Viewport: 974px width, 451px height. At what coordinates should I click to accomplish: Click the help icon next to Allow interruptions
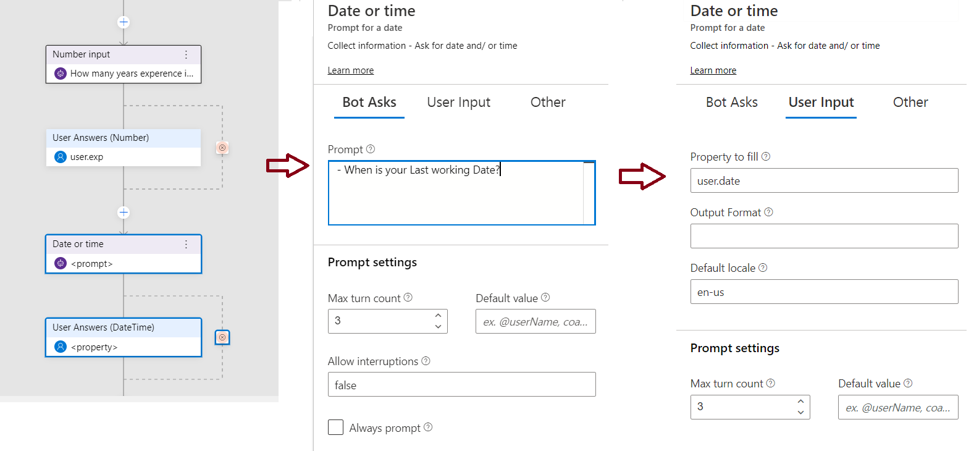[426, 361]
